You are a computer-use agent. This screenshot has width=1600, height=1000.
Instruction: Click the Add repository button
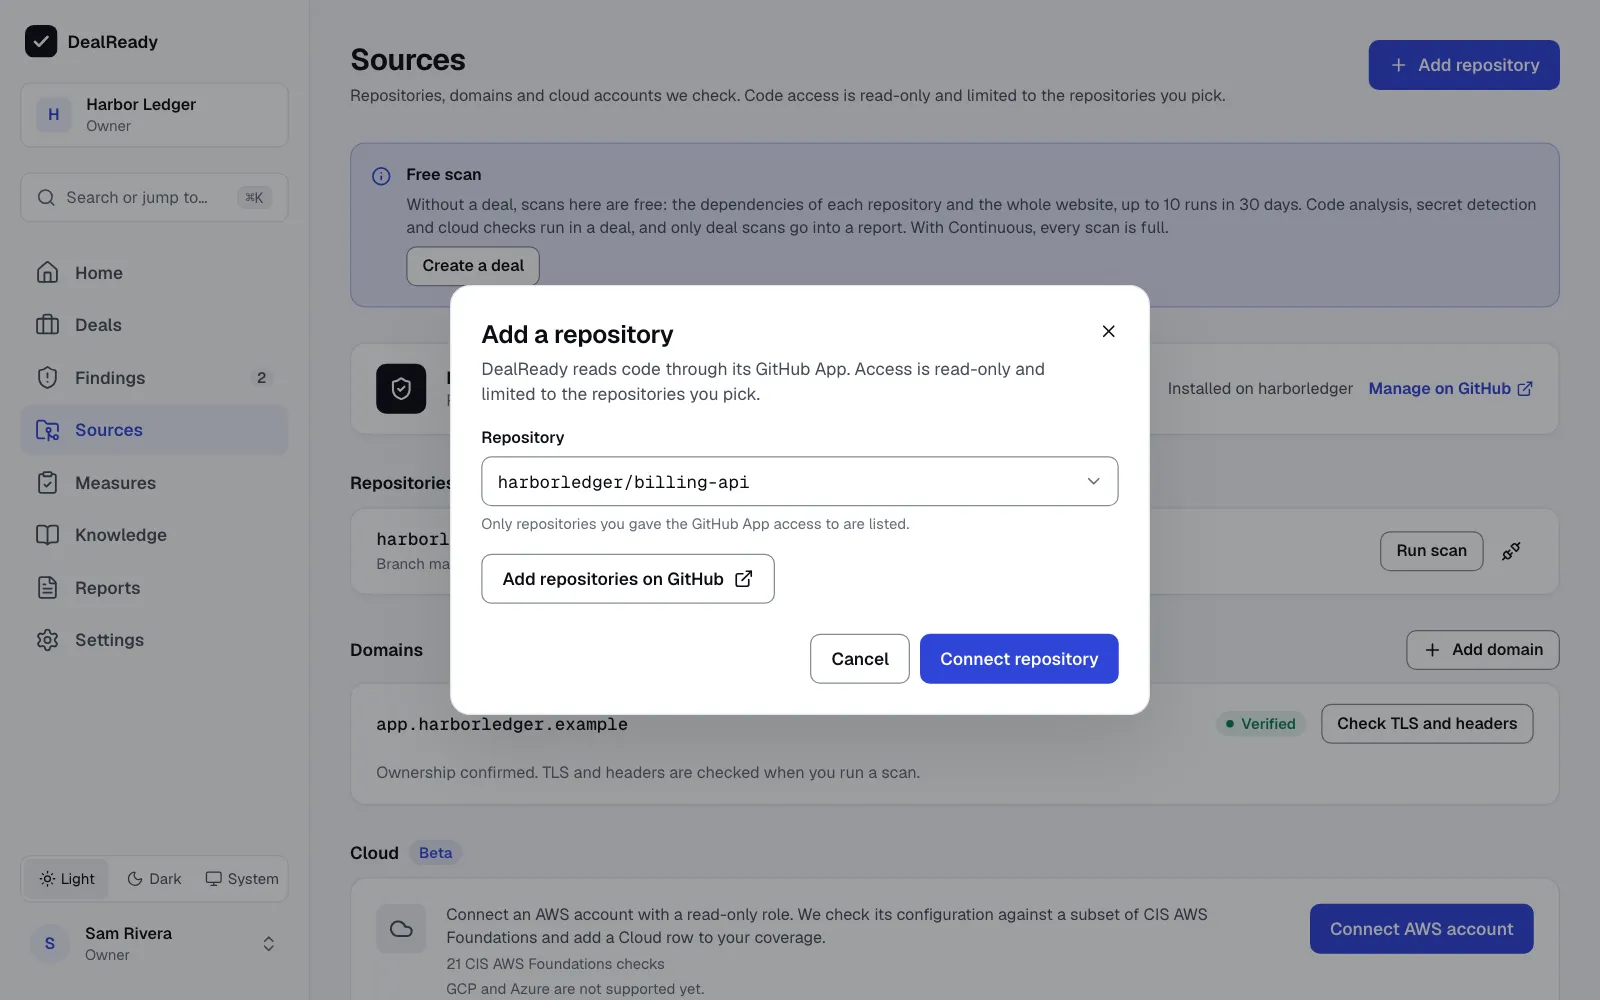[x=1464, y=65]
